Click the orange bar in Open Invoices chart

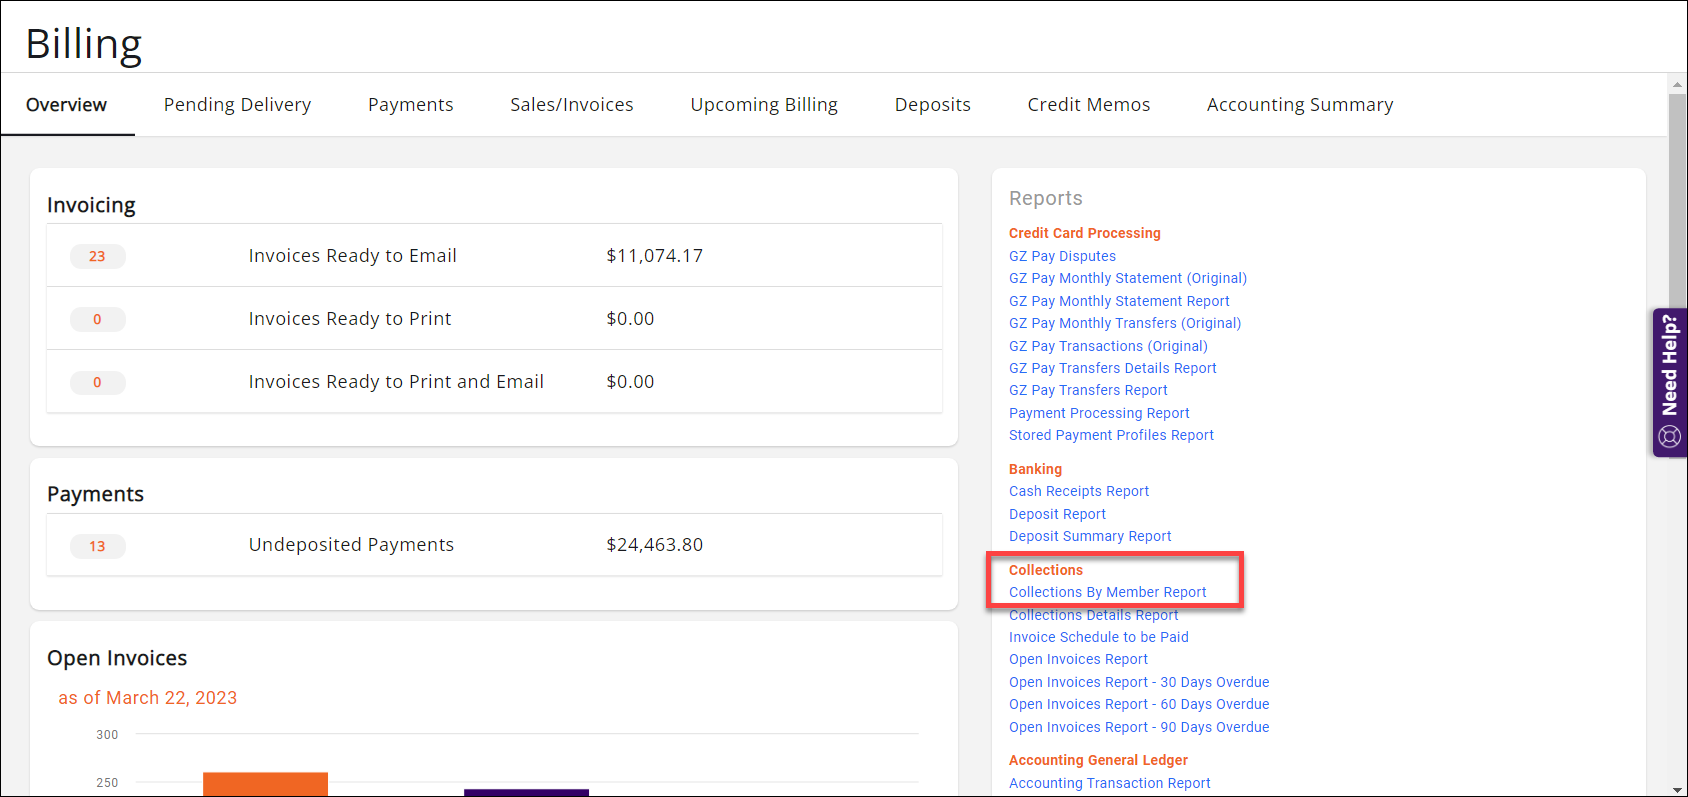[x=265, y=783]
